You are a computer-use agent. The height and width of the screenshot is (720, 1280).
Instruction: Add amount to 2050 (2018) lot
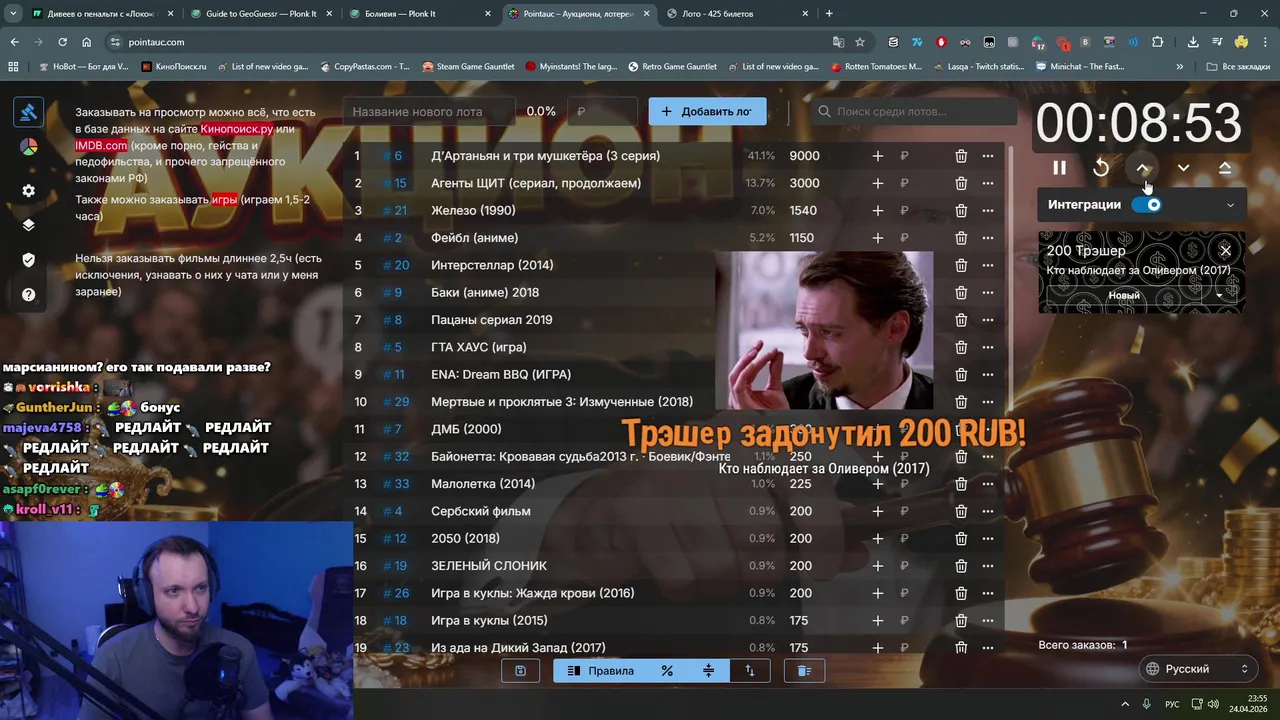pyautogui.click(x=877, y=539)
